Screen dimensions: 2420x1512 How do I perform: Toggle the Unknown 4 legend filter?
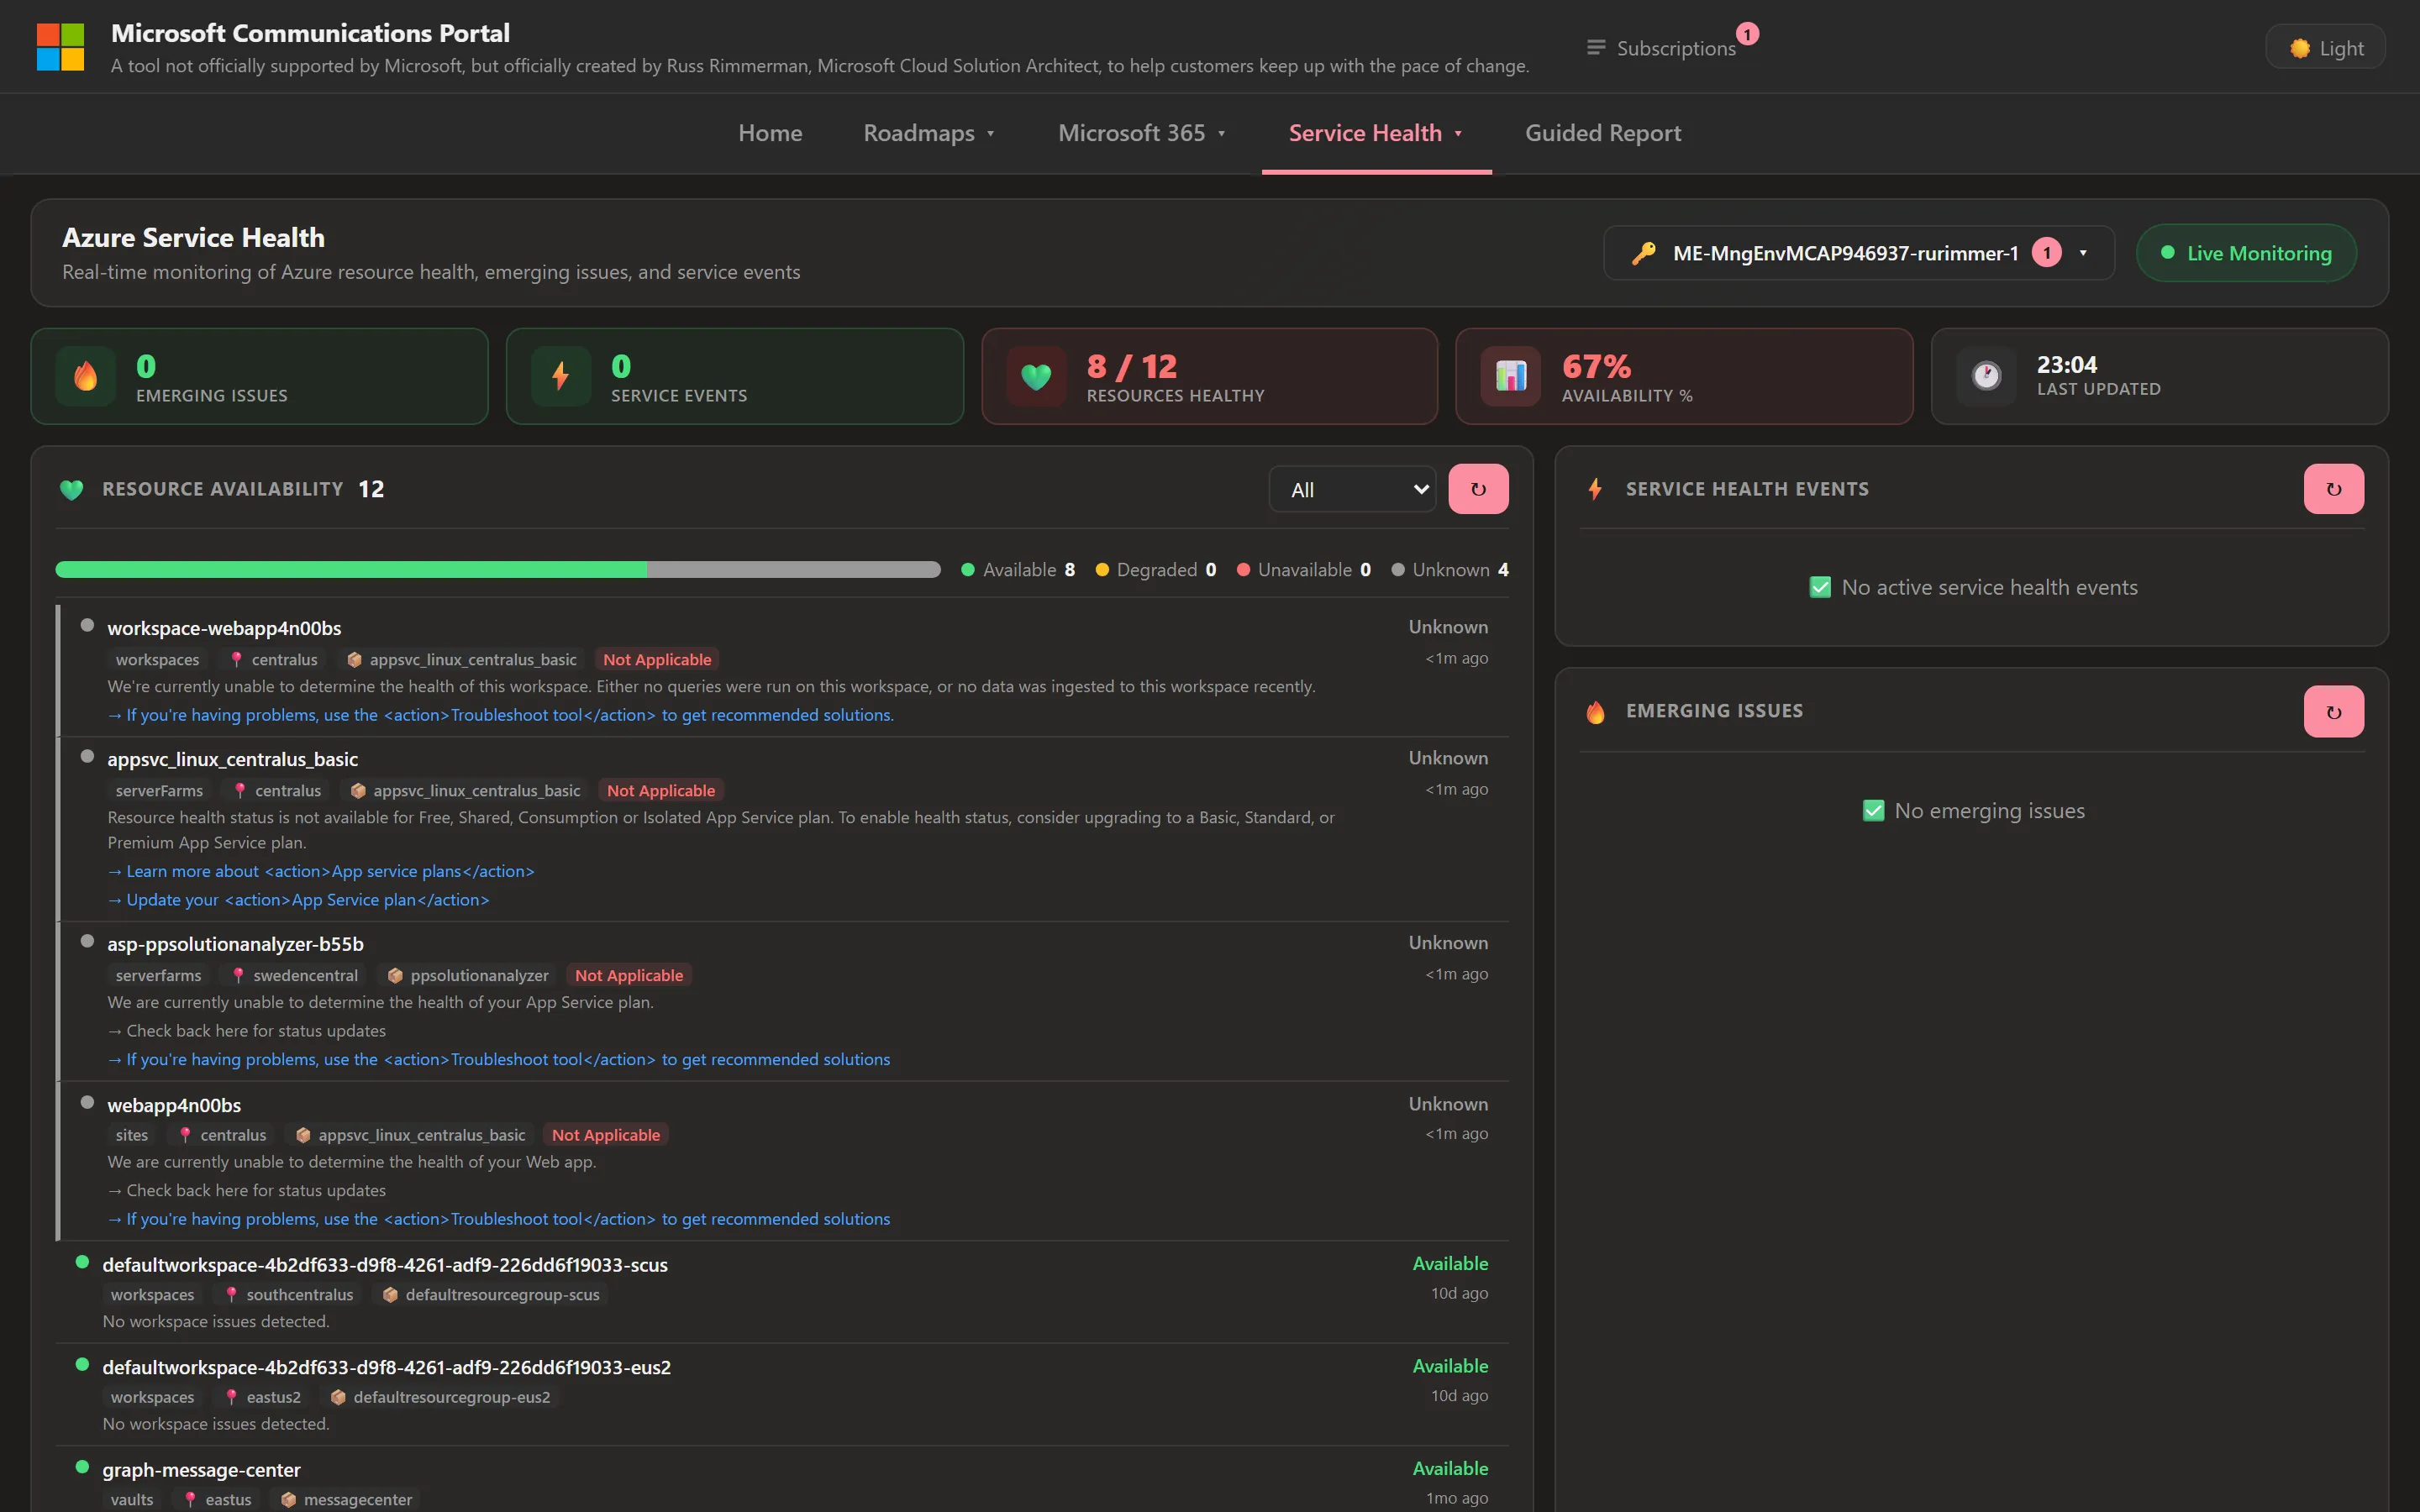[x=1450, y=570]
